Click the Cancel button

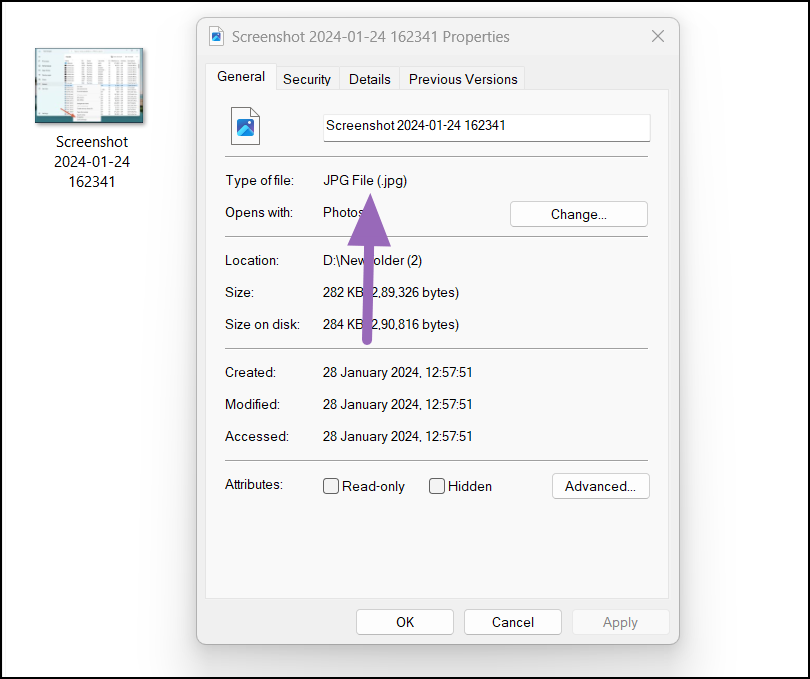pos(512,621)
